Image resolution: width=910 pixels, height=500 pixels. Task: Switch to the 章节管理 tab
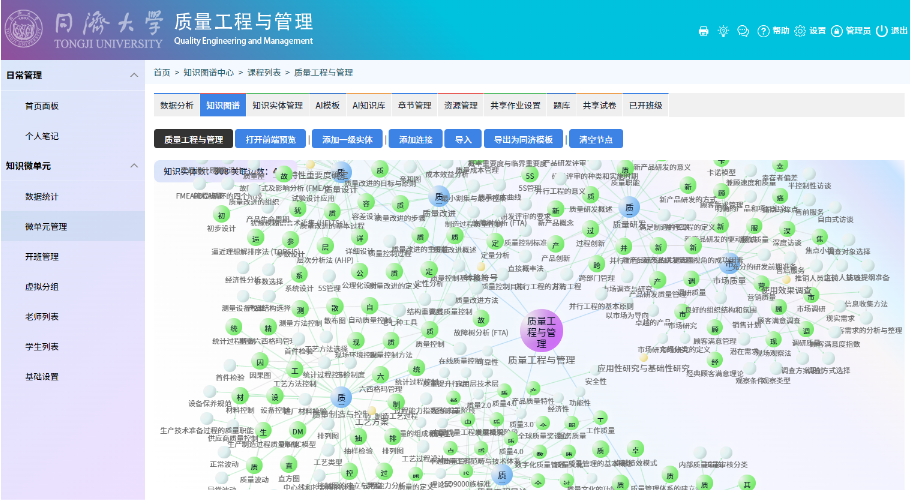click(414, 105)
